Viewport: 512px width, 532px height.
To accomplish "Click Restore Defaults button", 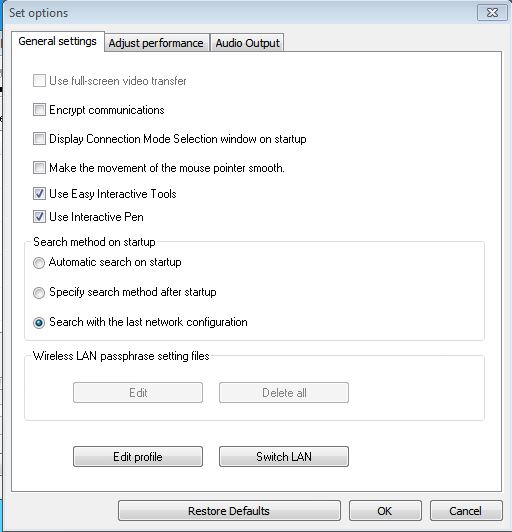I will pos(229,511).
